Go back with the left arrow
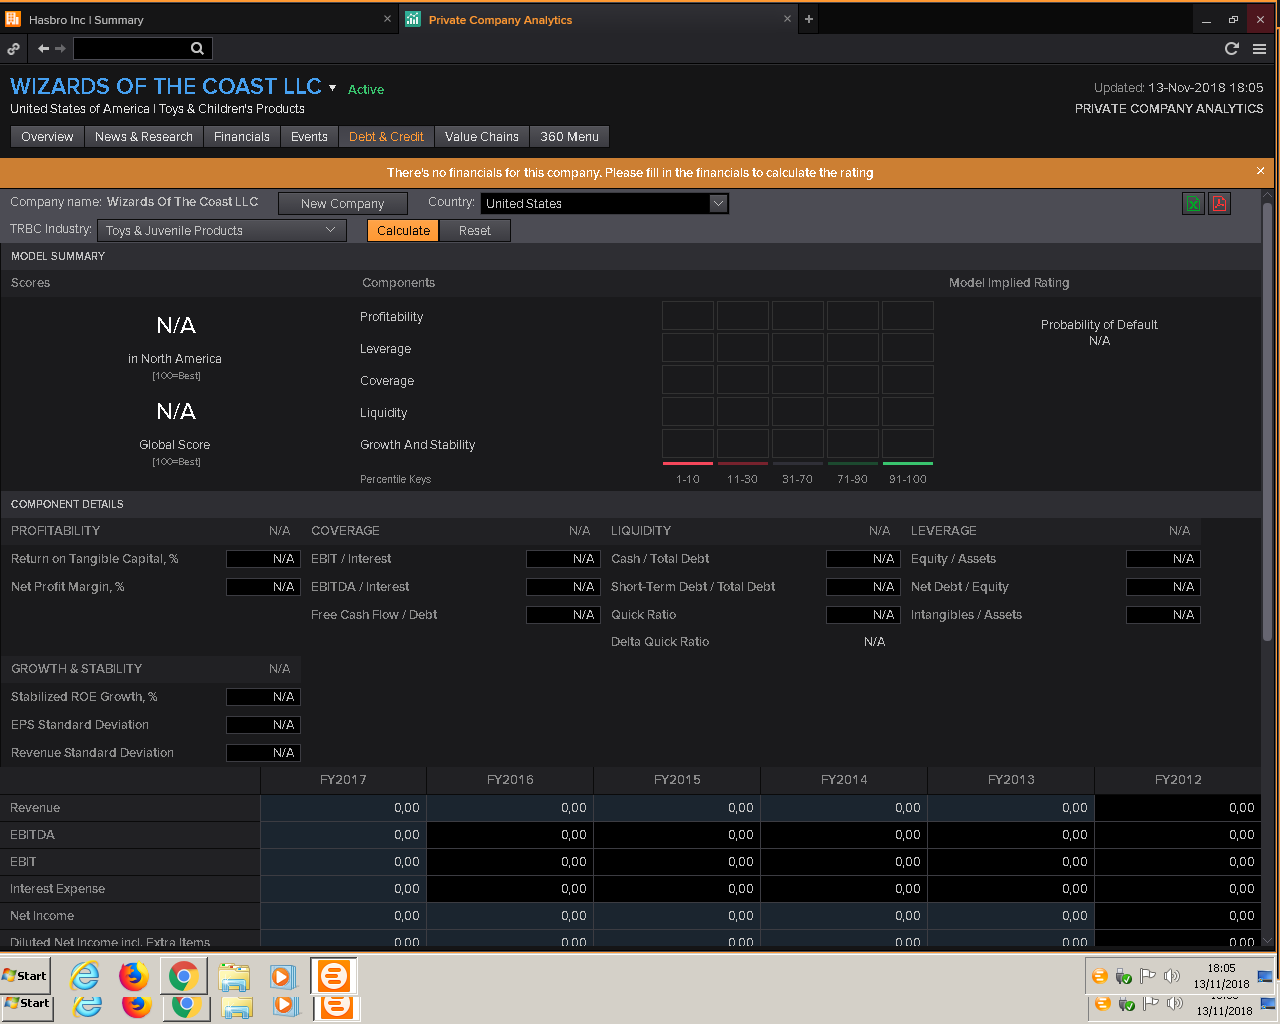1280x1024 pixels. [x=43, y=48]
